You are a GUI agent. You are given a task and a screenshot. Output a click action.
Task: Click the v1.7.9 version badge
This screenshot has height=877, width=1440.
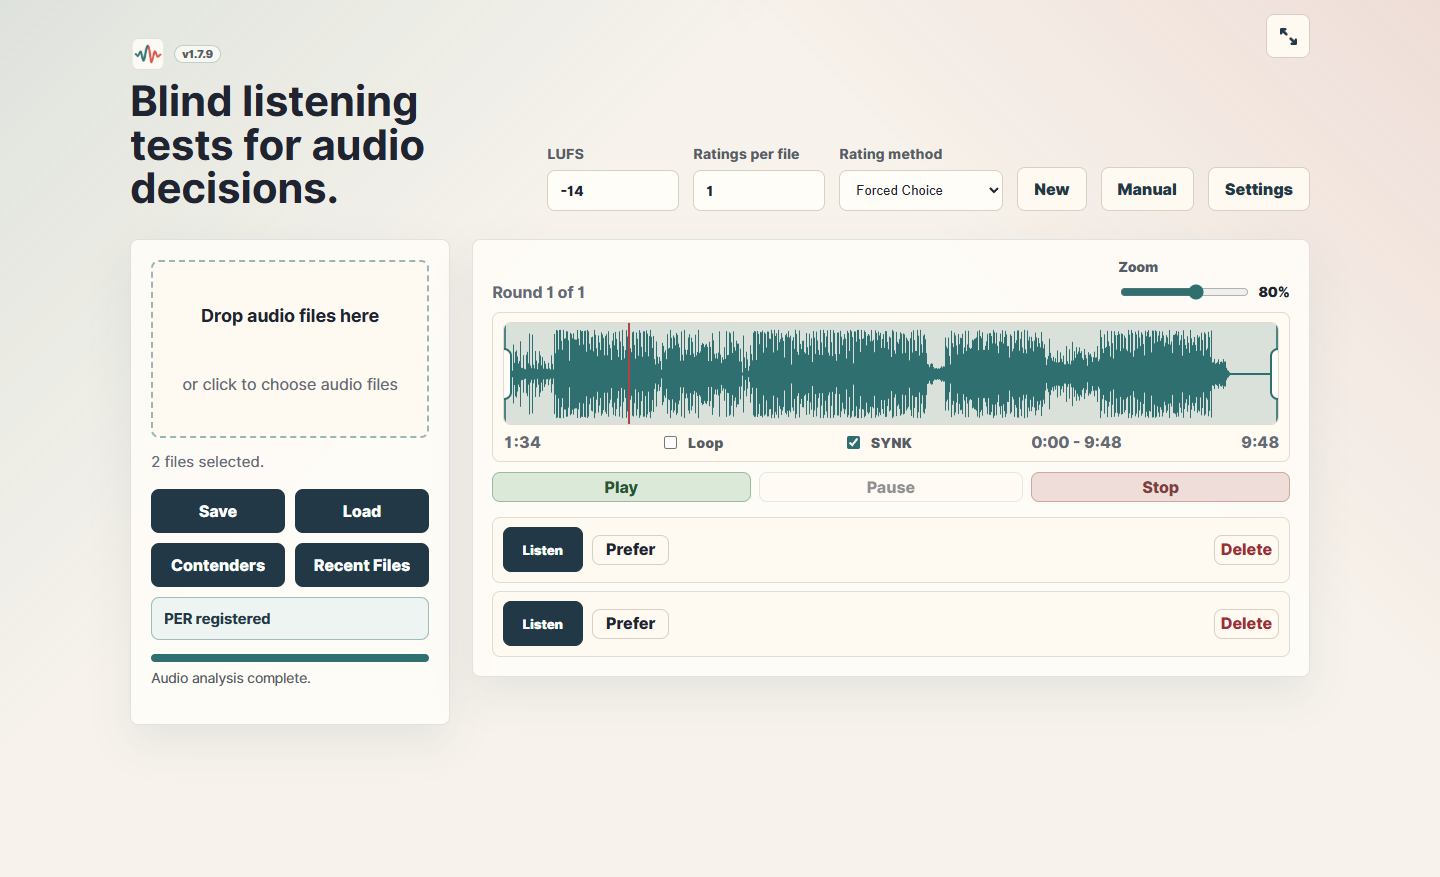click(197, 54)
